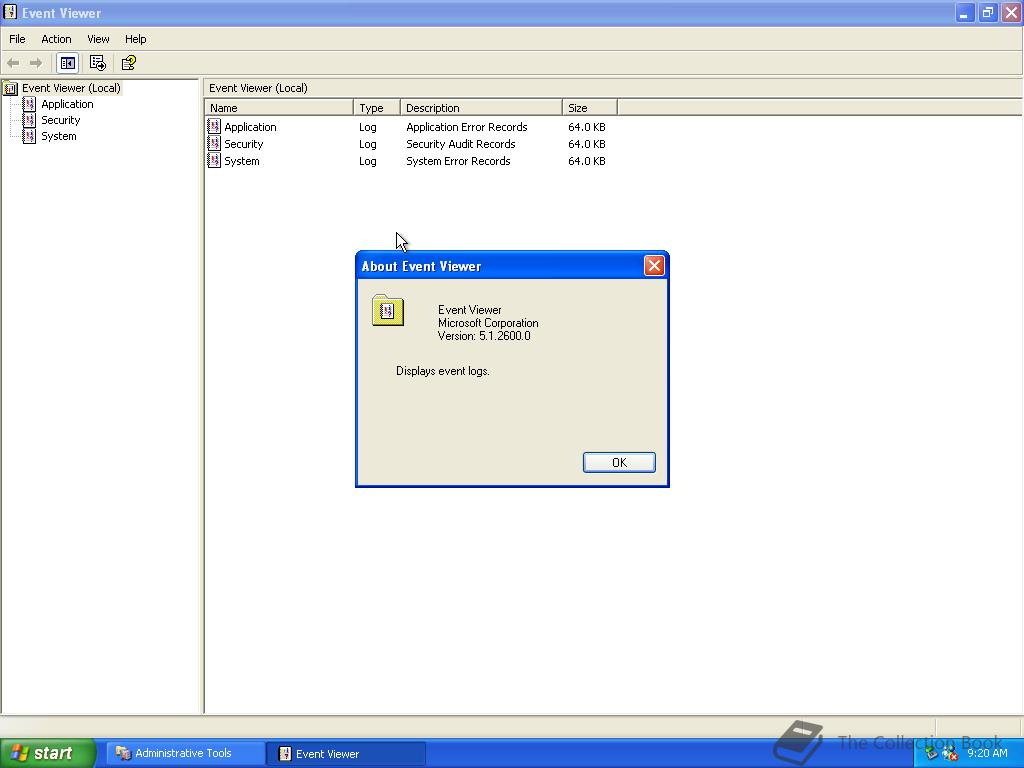Click the Help toolbar icon
The width and height of the screenshot is (1024, 768).
pos(129,63)
